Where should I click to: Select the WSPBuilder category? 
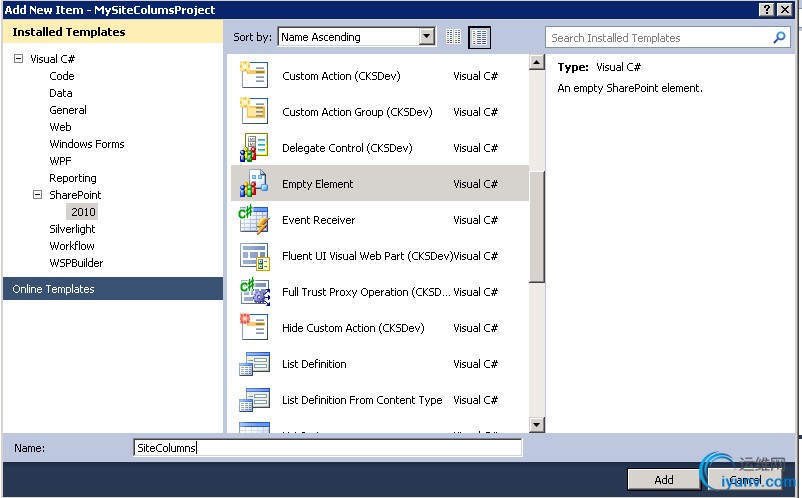tap(76, 263)
